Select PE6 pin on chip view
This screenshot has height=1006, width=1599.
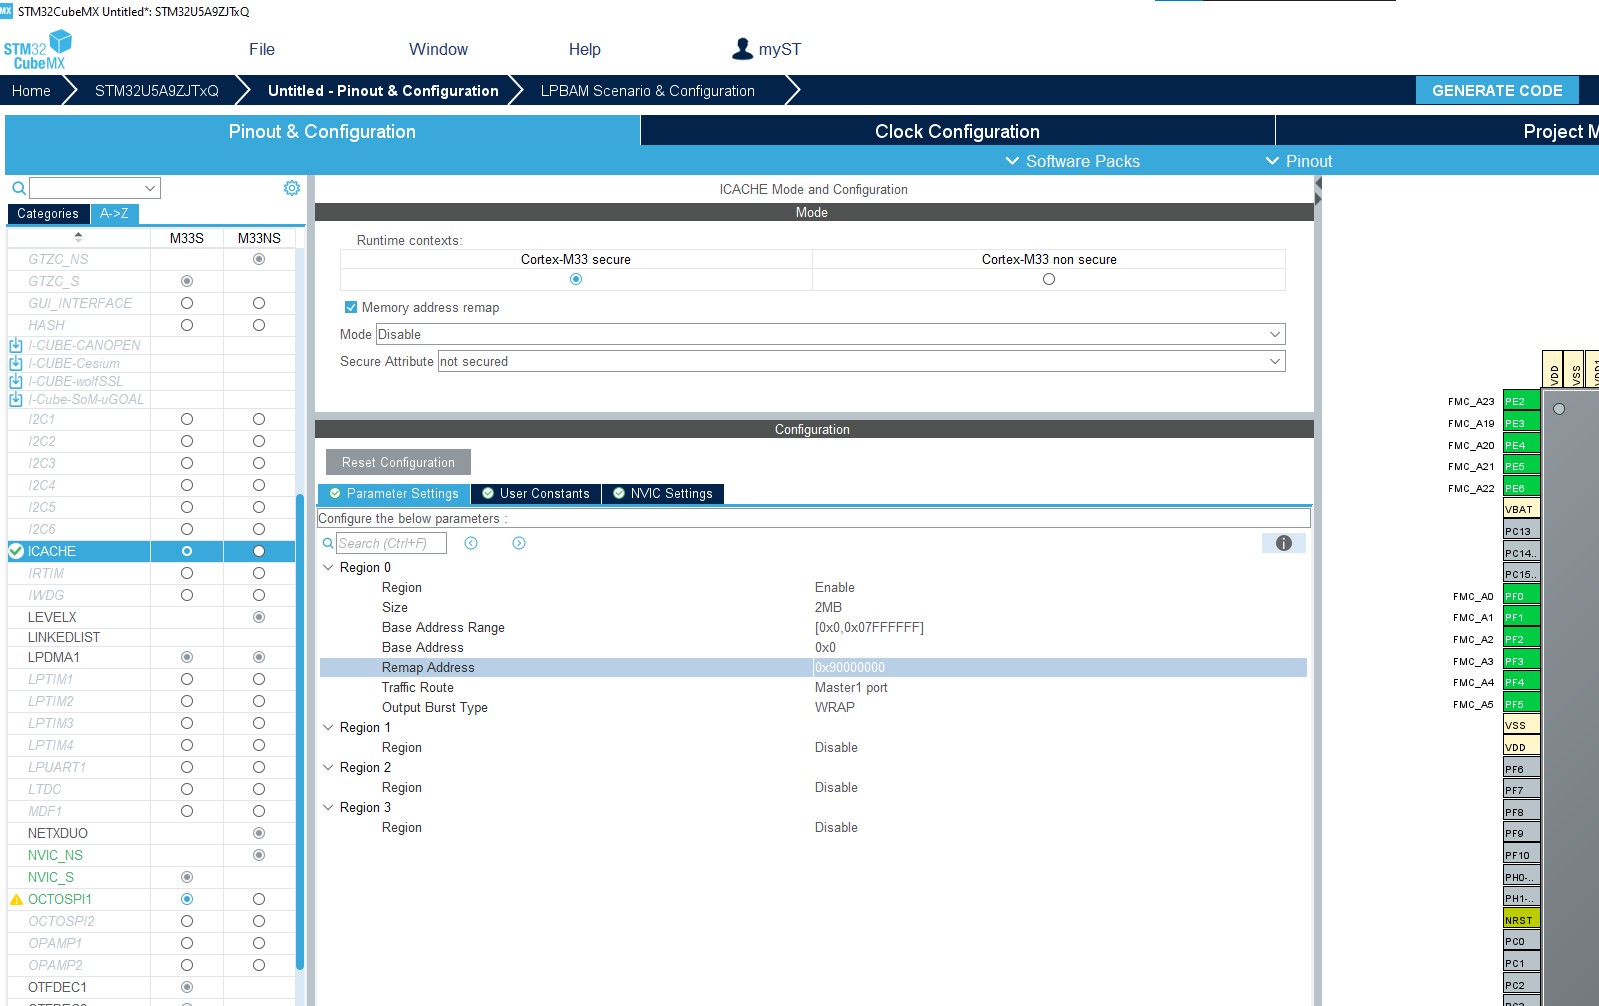click(1521, 488)
